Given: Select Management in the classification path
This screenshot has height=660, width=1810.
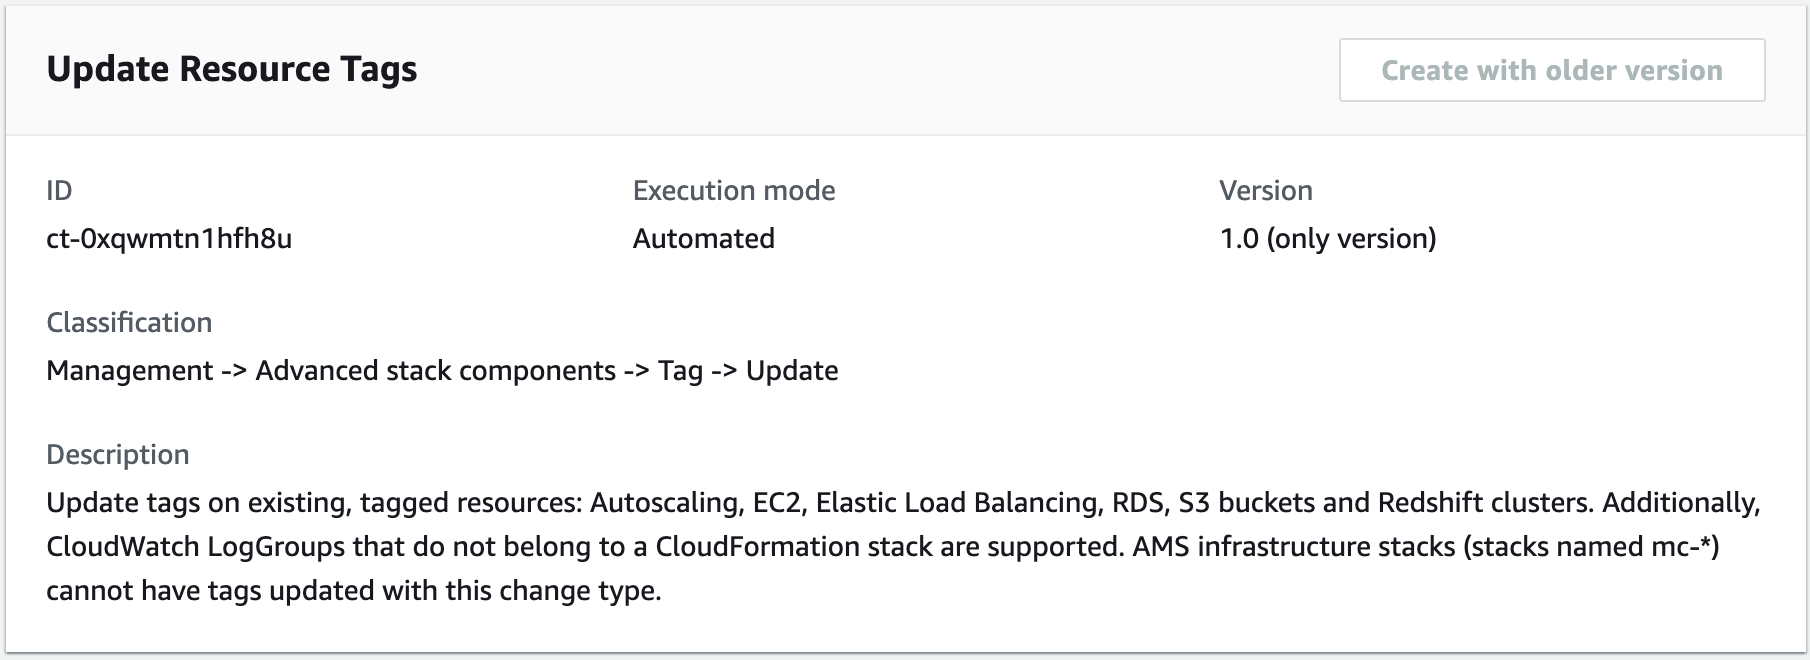Looking at the screenshot, I should (x=129, y=370).
